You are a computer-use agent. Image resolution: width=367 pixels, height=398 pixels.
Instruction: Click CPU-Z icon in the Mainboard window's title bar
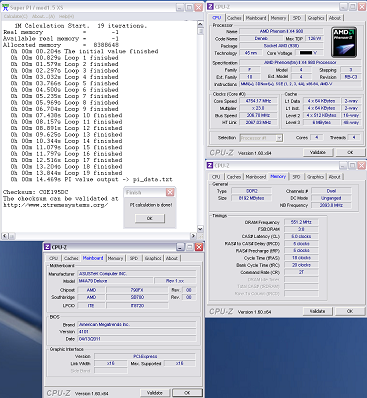[48, 247]
